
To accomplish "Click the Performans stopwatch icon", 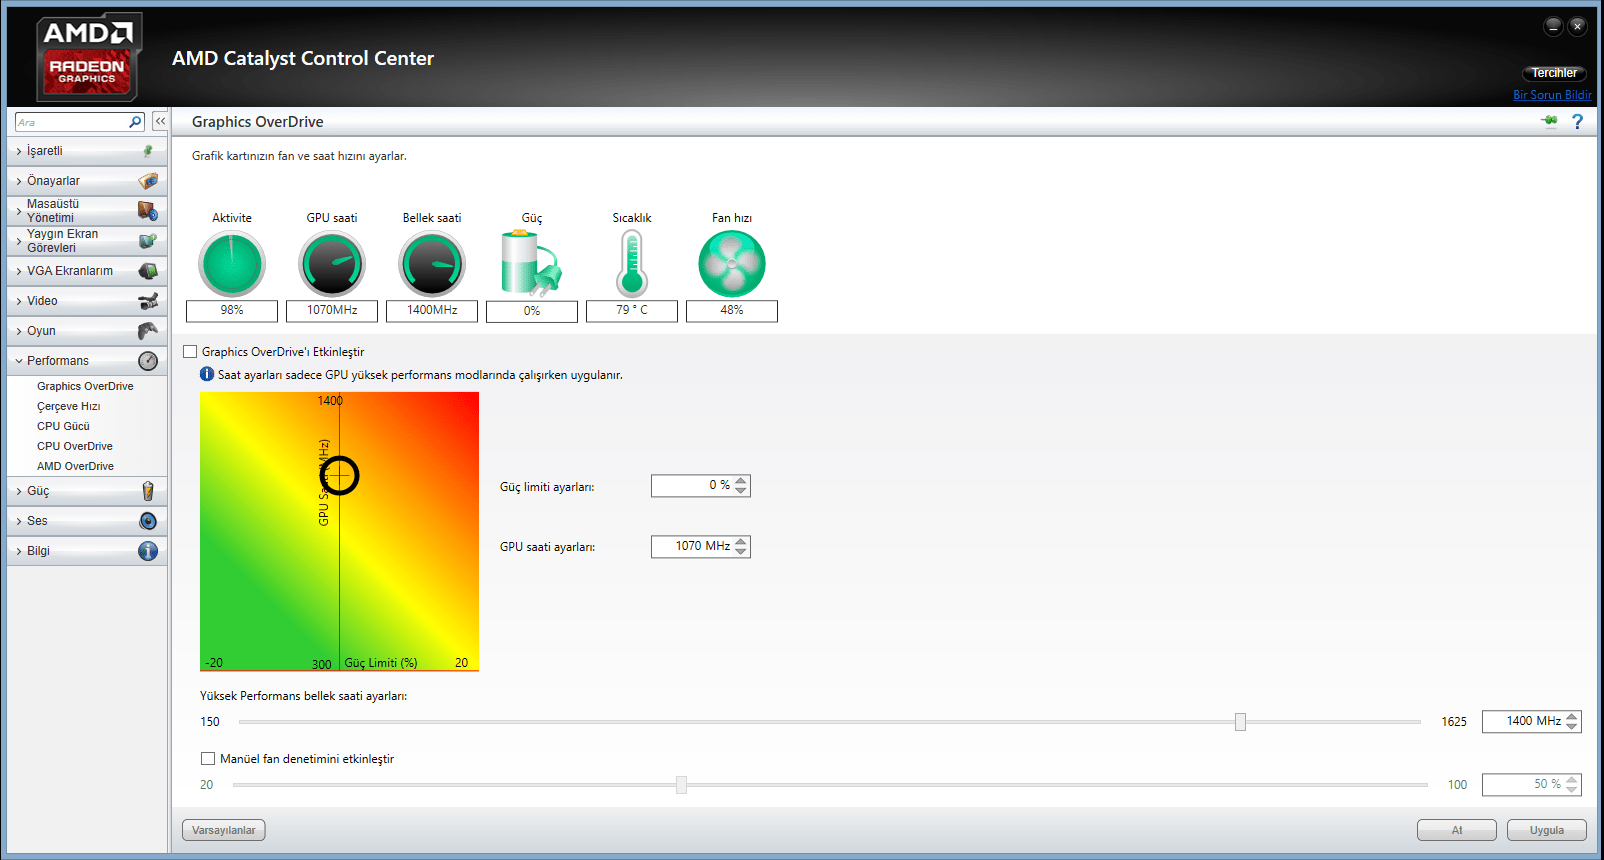I will (148, 361).
